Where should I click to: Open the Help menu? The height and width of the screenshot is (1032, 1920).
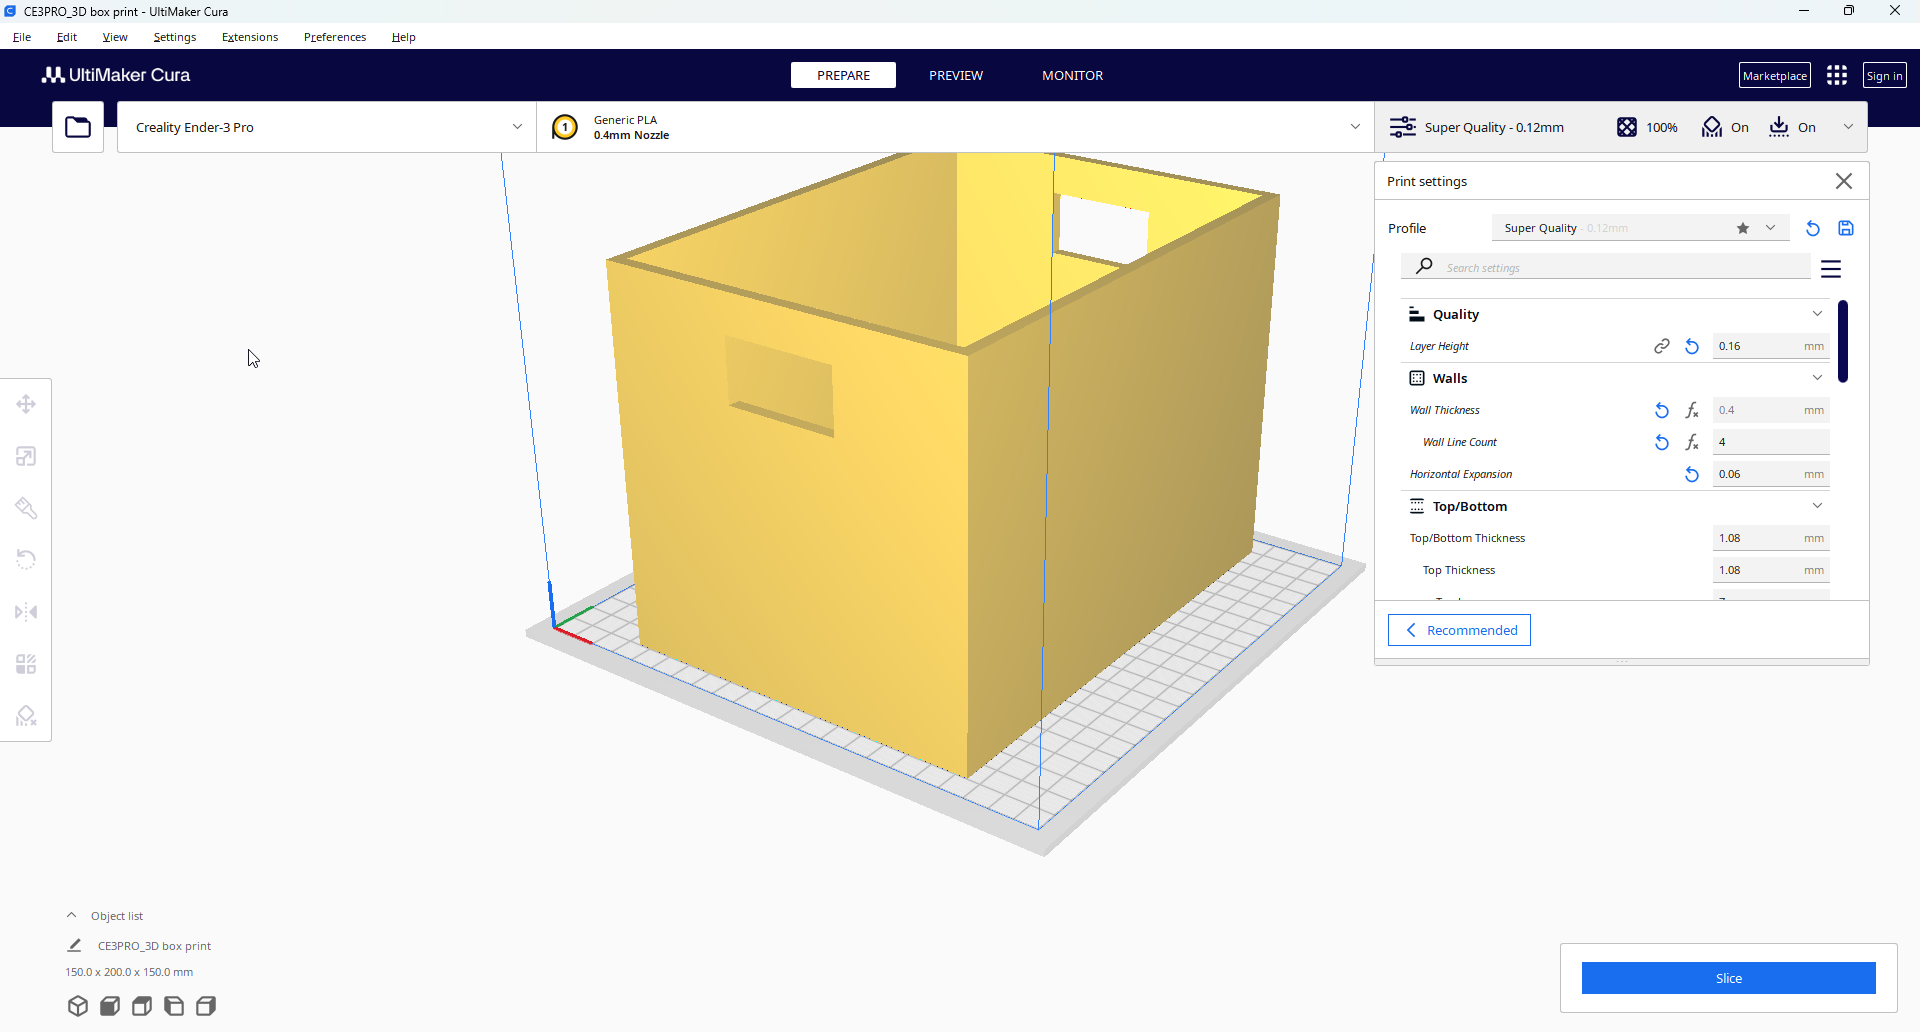coord(404,37)
